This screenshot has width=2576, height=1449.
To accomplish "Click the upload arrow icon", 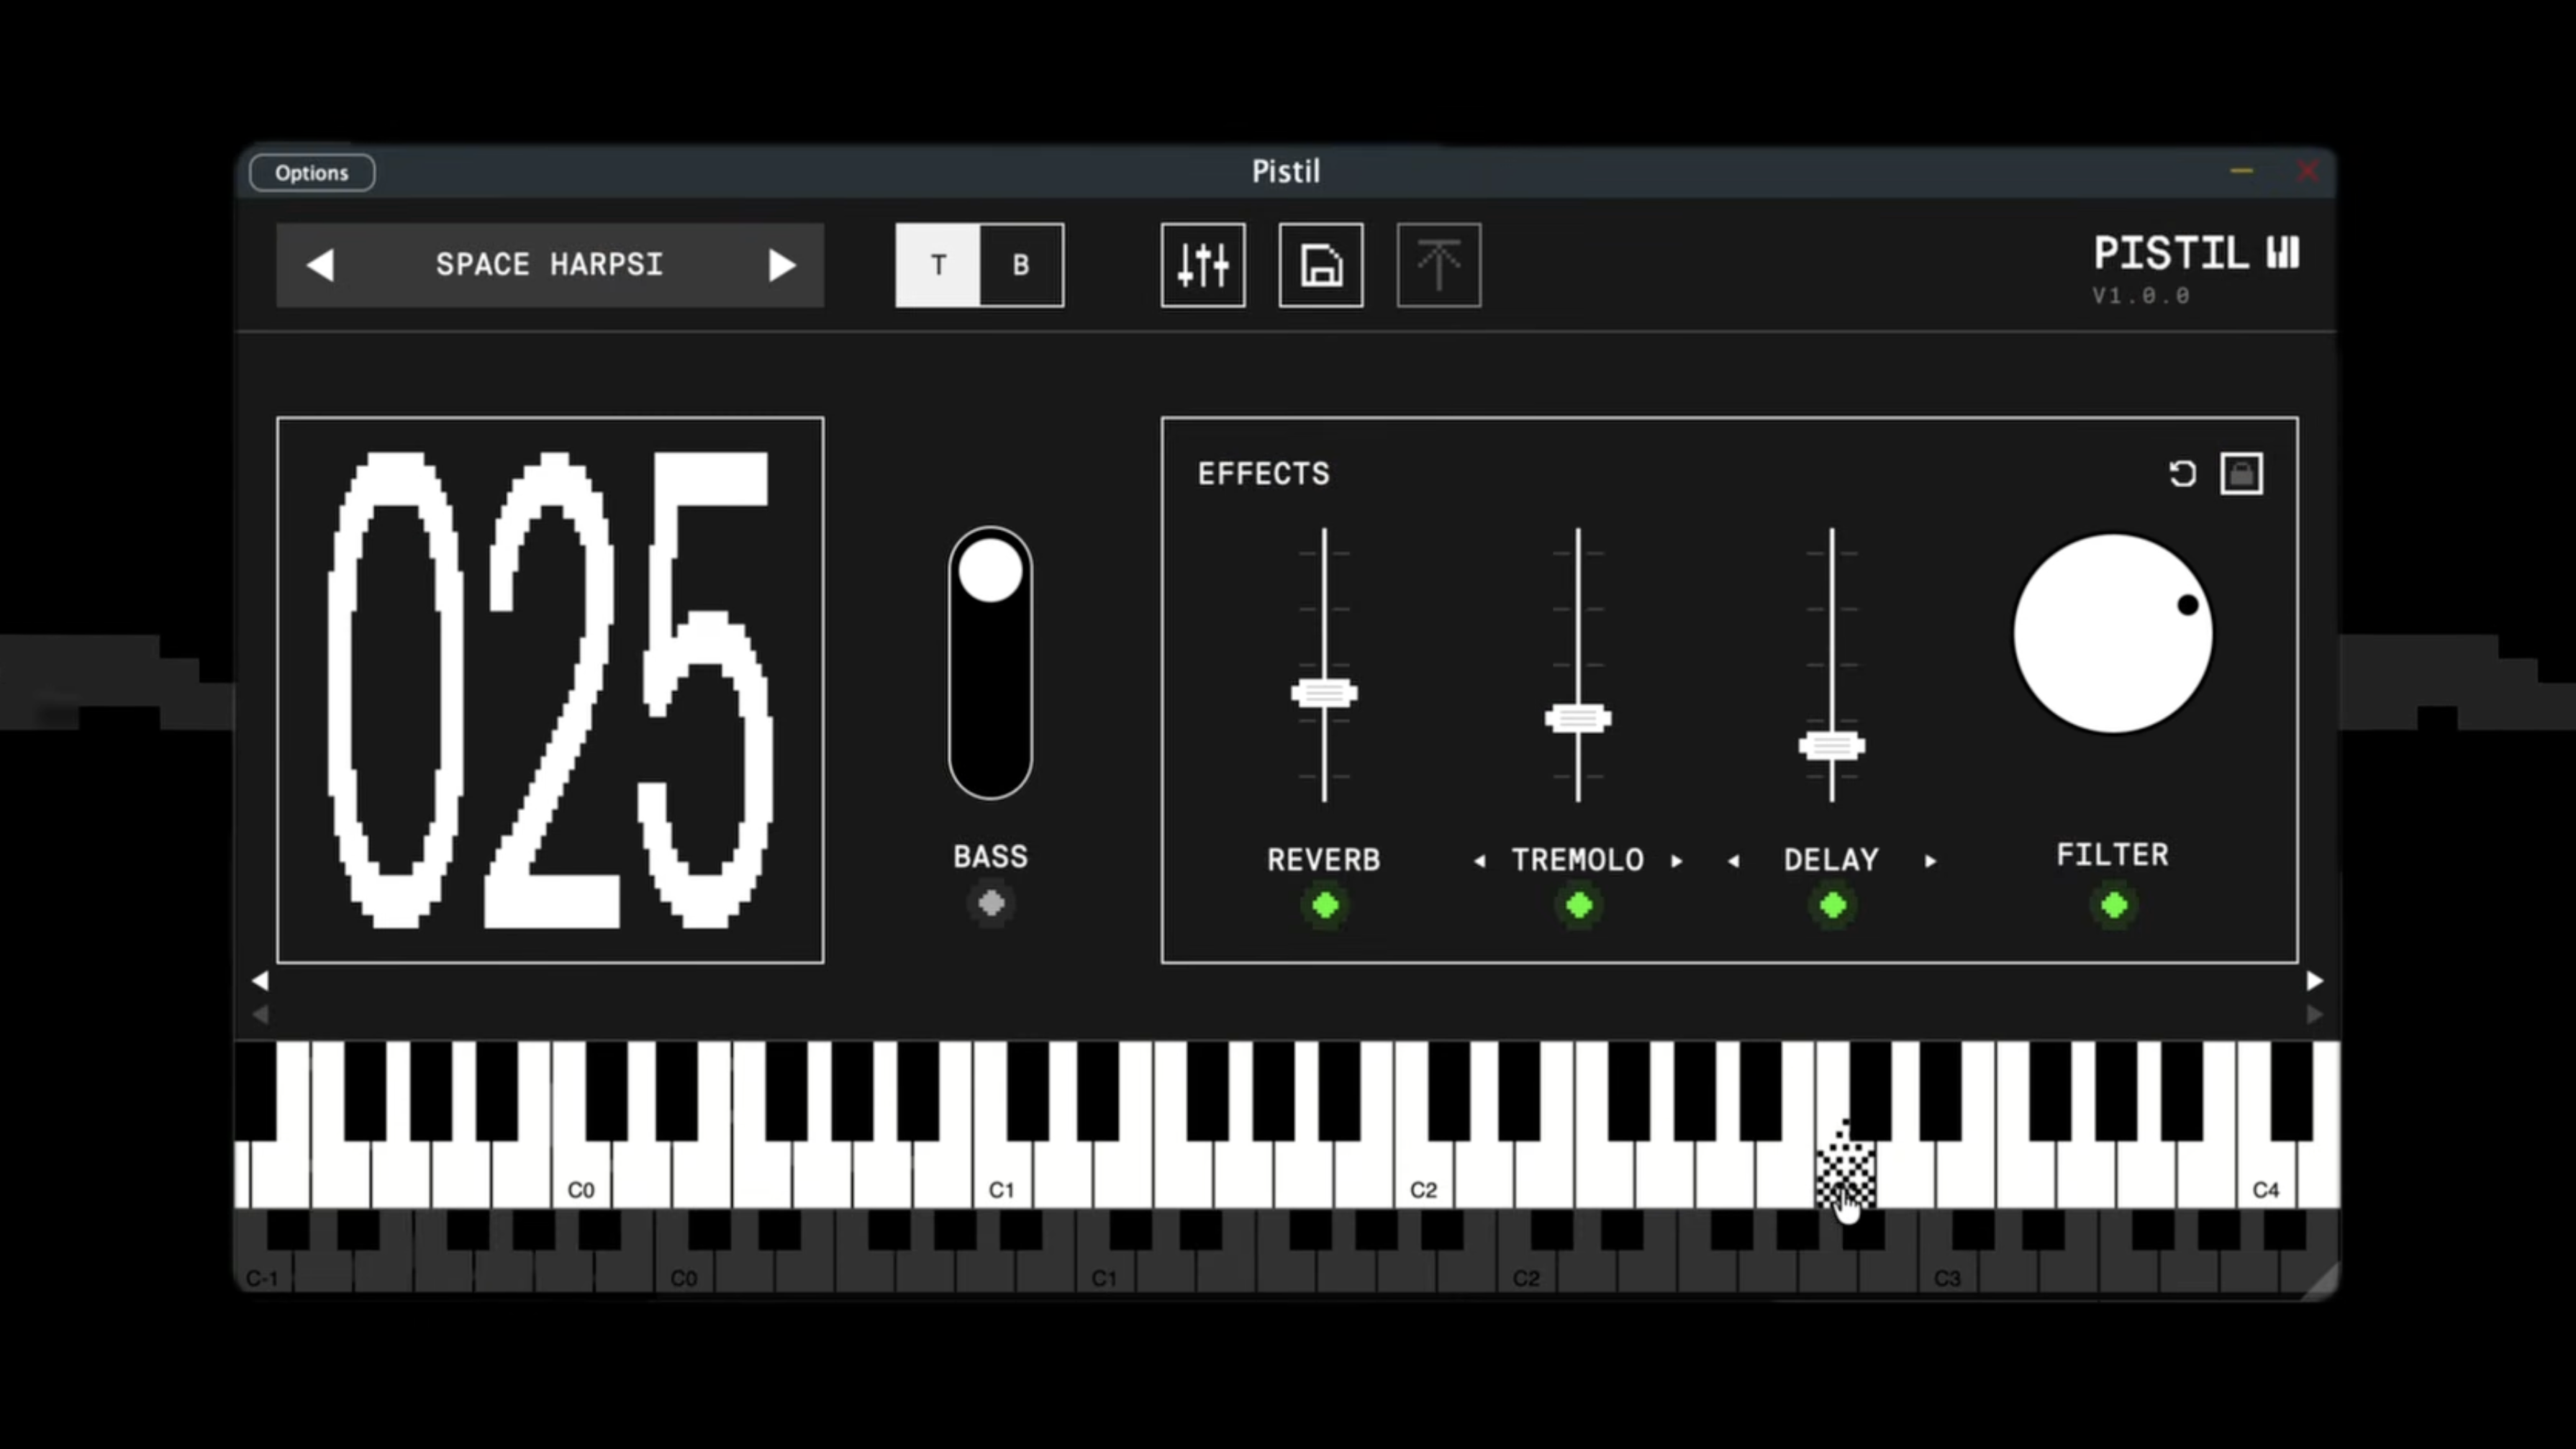I will (x=1438, y=265).
